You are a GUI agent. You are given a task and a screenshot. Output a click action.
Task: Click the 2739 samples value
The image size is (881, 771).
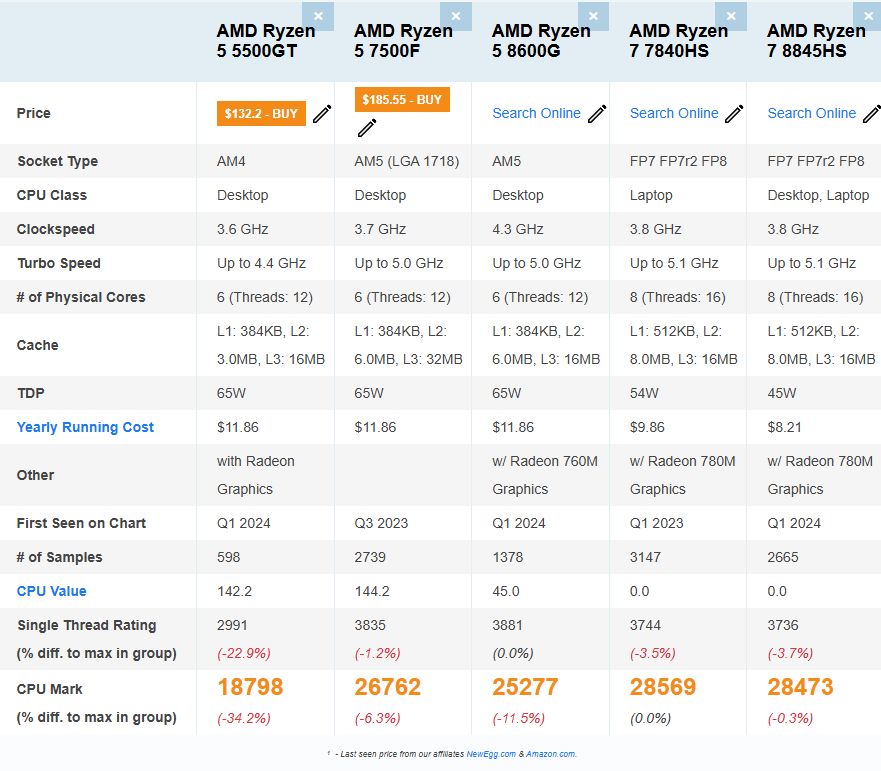click(370, 557)
